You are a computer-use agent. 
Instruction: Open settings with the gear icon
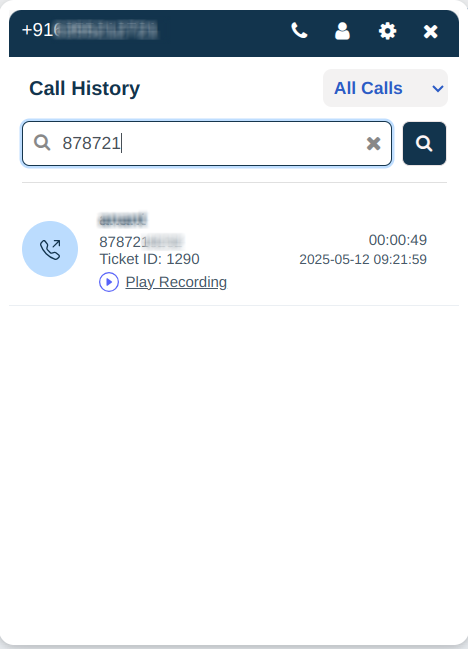[x=387, y=31]
